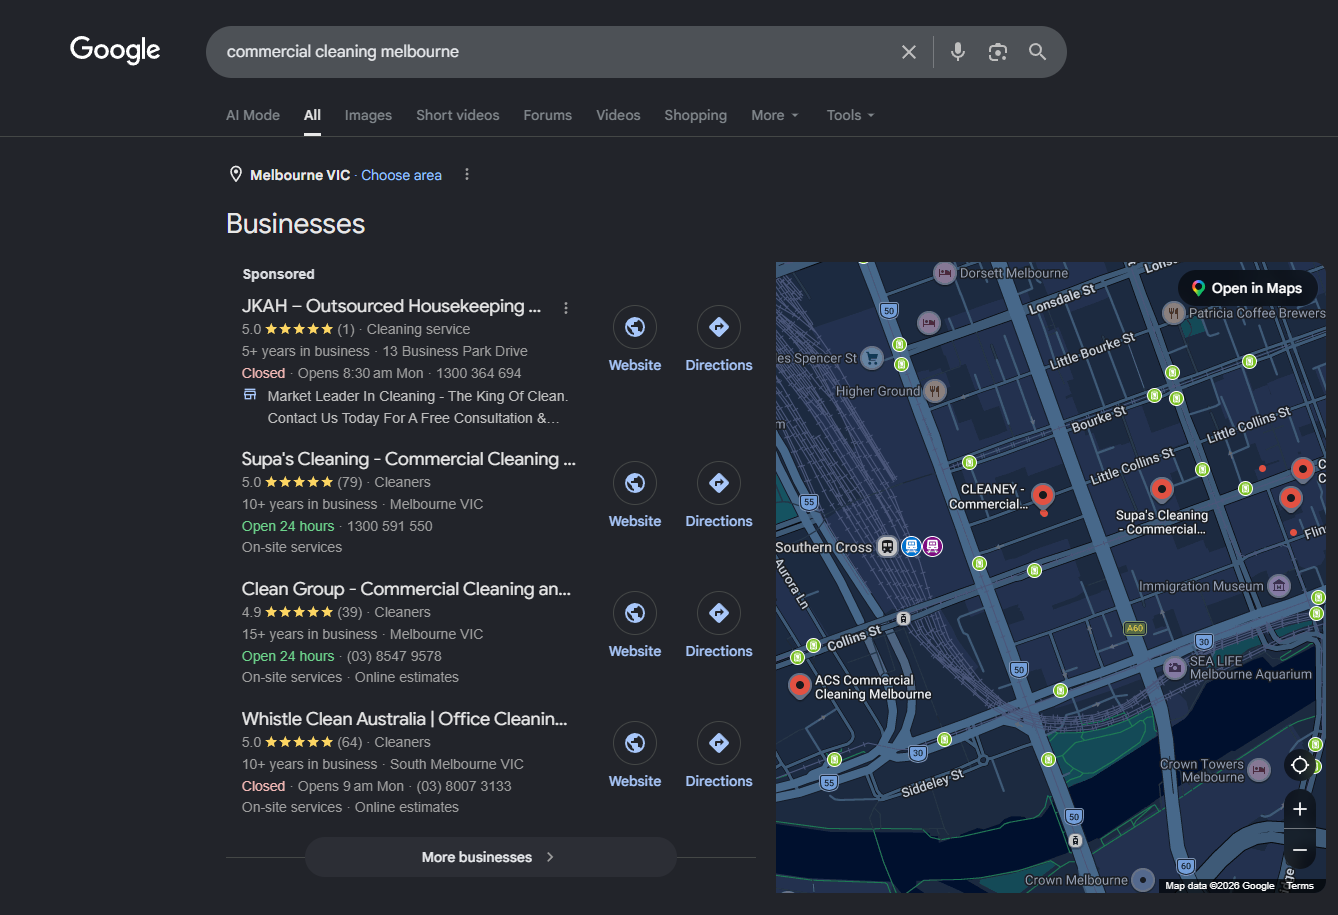The height and width of the screenshot is (915, 1338).
Task: Open JKAH – Outsourced Housekeeping listing title
Action: pos(391,306)
